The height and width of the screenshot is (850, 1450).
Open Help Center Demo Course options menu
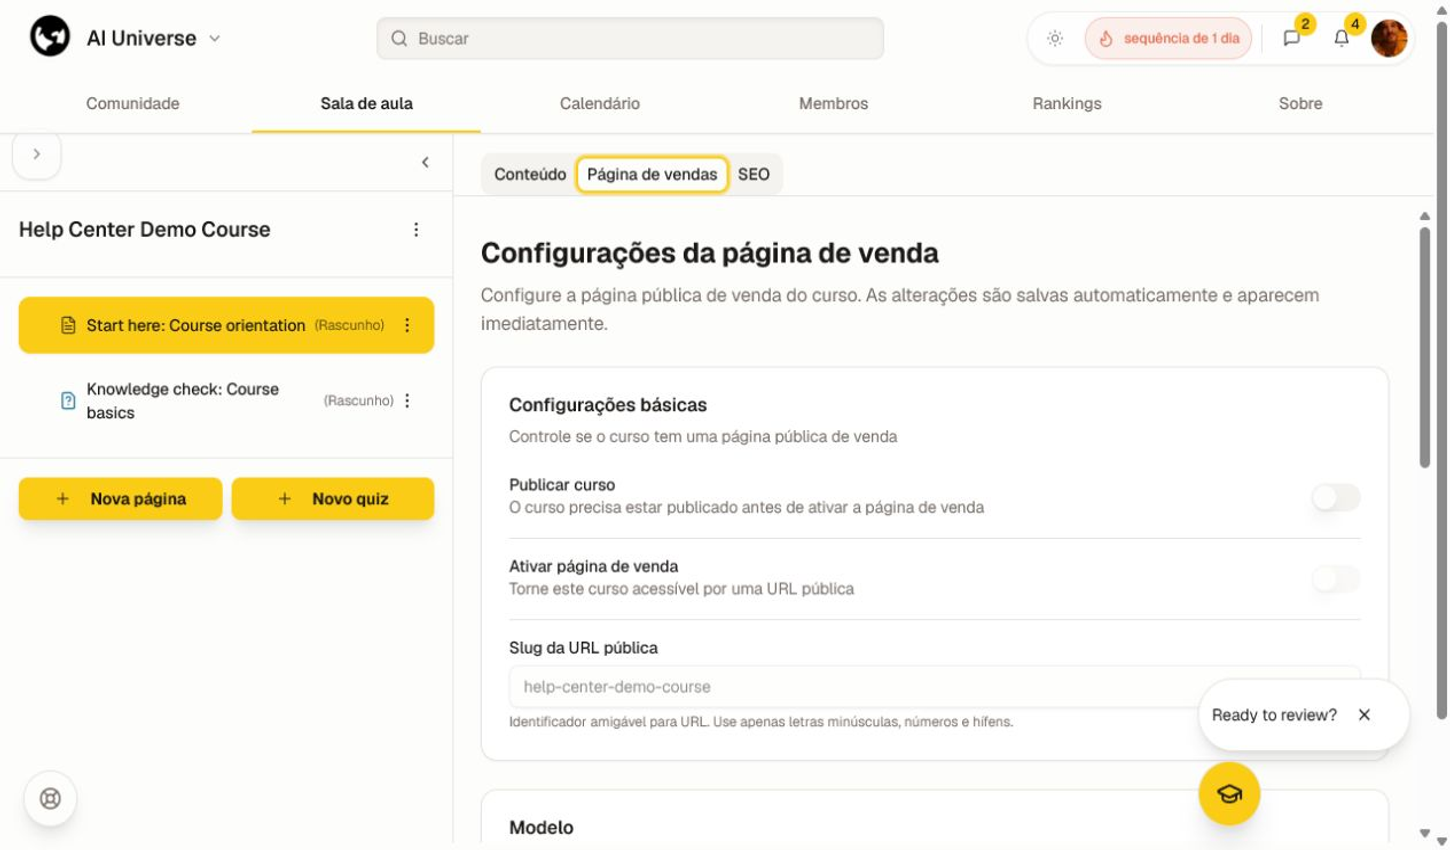click(x=416, y=230)
